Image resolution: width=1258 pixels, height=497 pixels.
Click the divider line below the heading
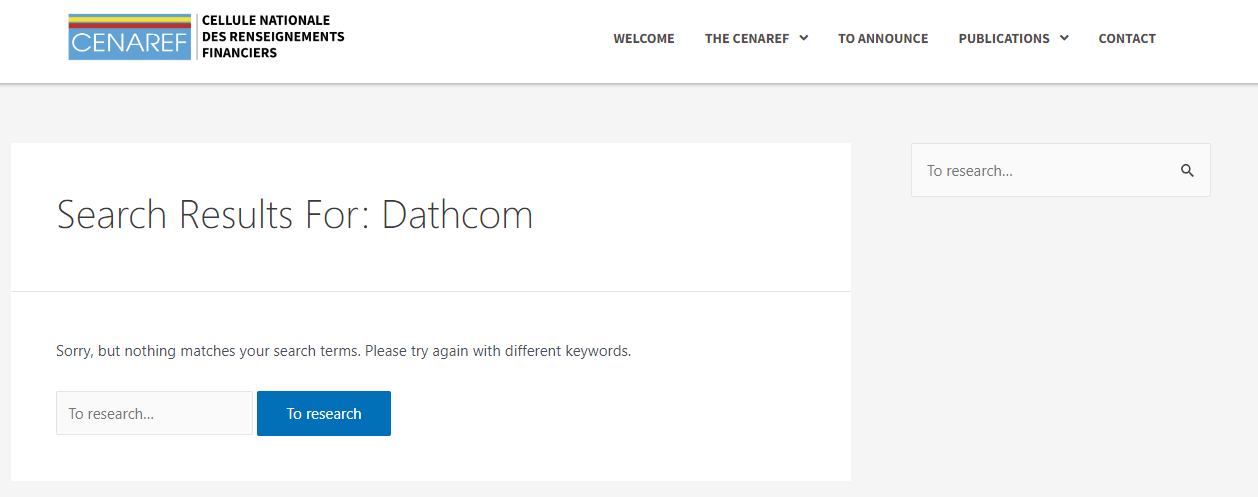point(431,291)
